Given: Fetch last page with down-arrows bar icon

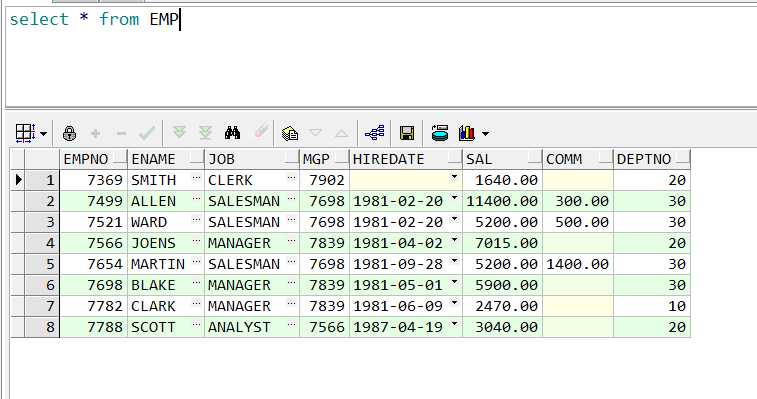Looking at the screenshot, I should pyautogui.click(x=206, y=132).
